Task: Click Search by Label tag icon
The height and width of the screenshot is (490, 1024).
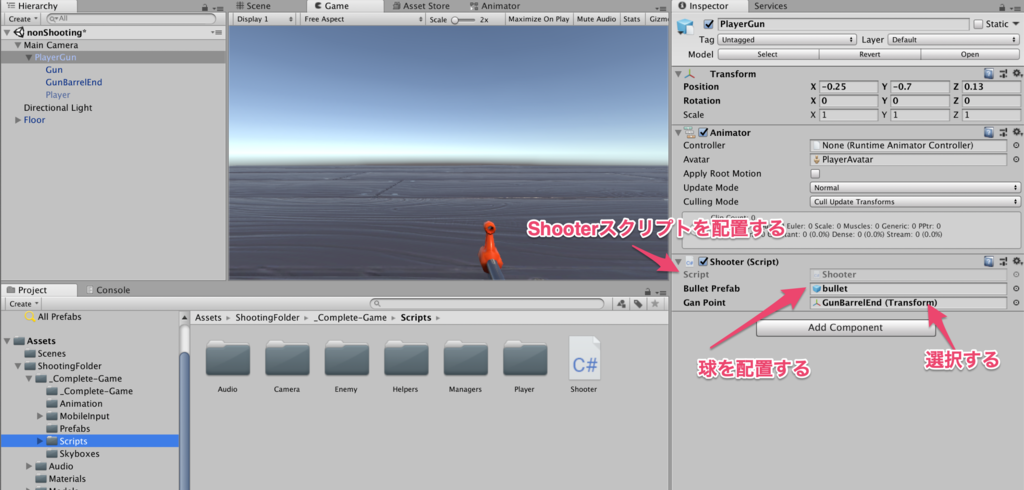Action: coord(637,304)
